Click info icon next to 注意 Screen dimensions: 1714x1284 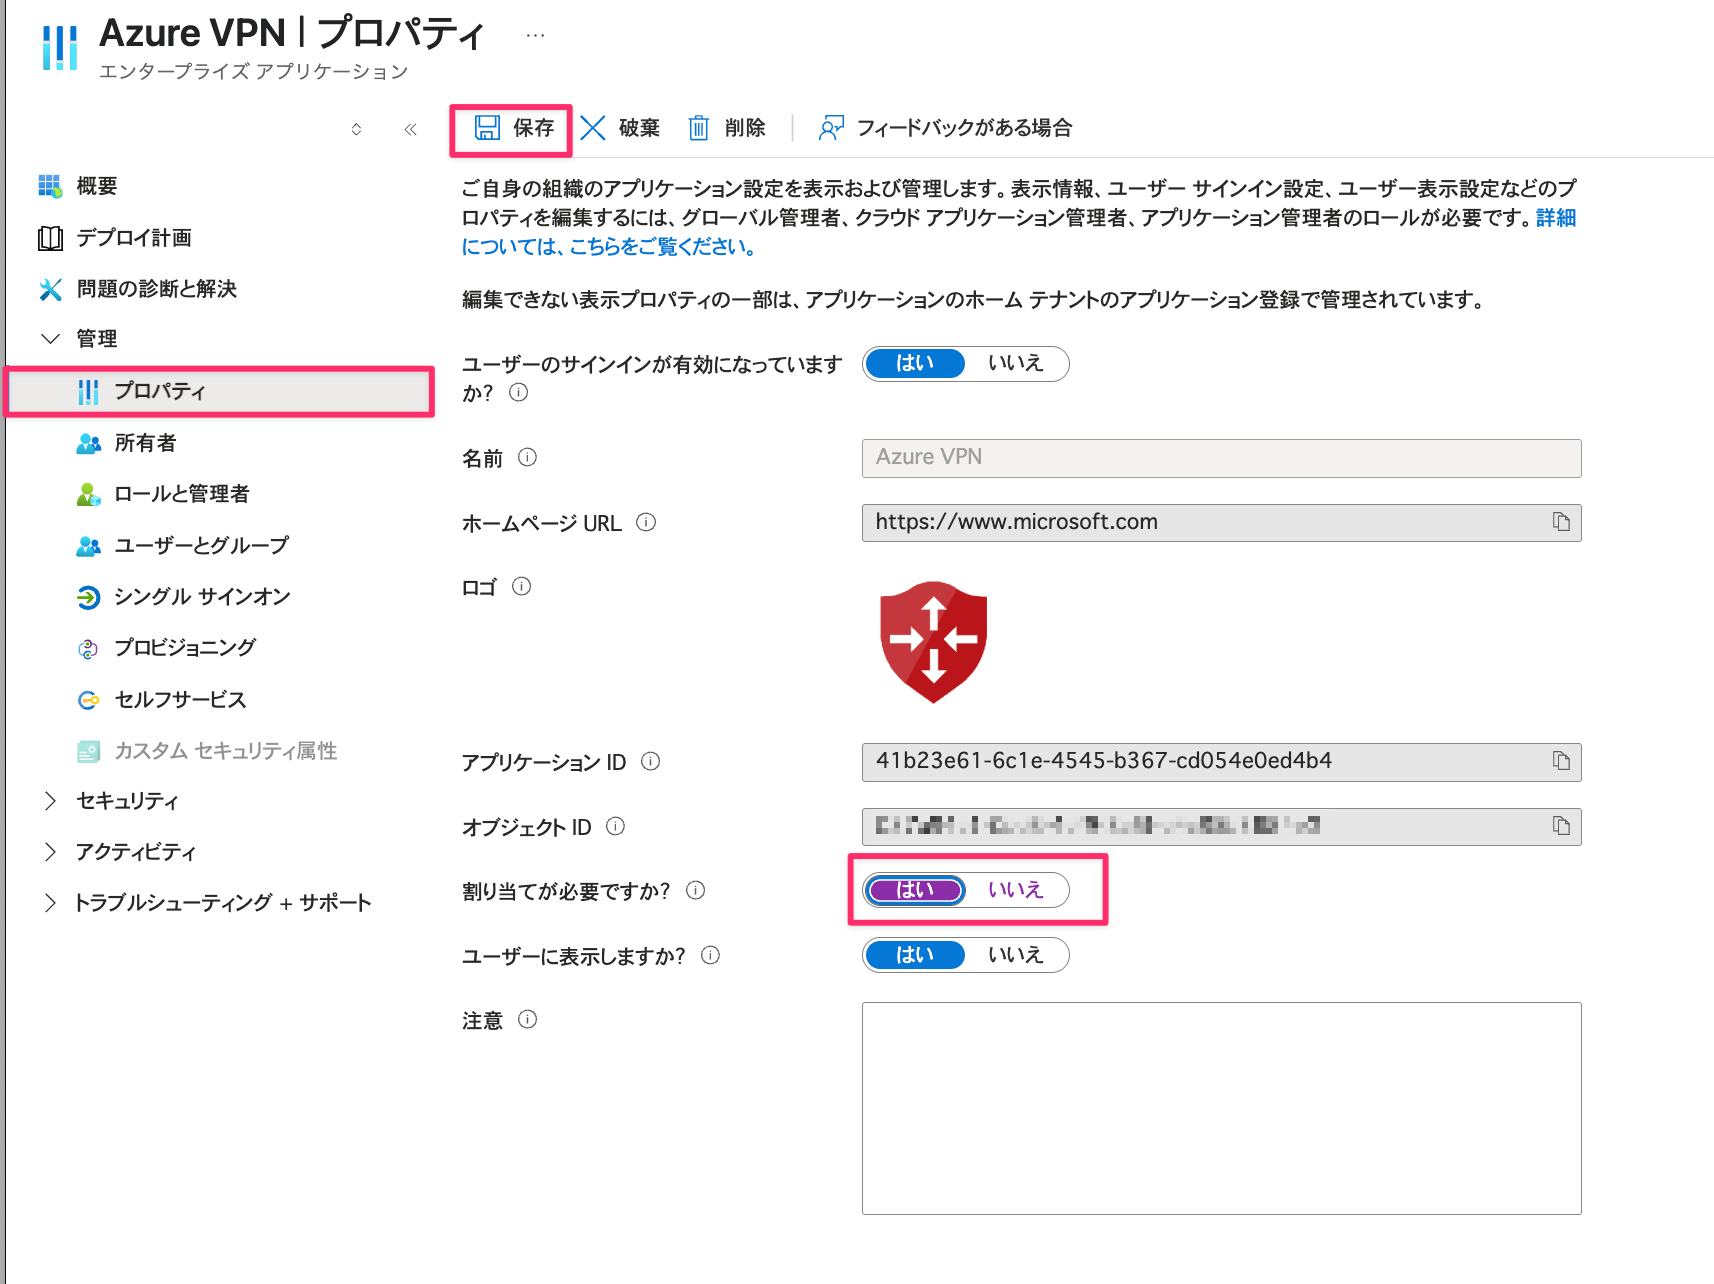[x=528, y=1019]
